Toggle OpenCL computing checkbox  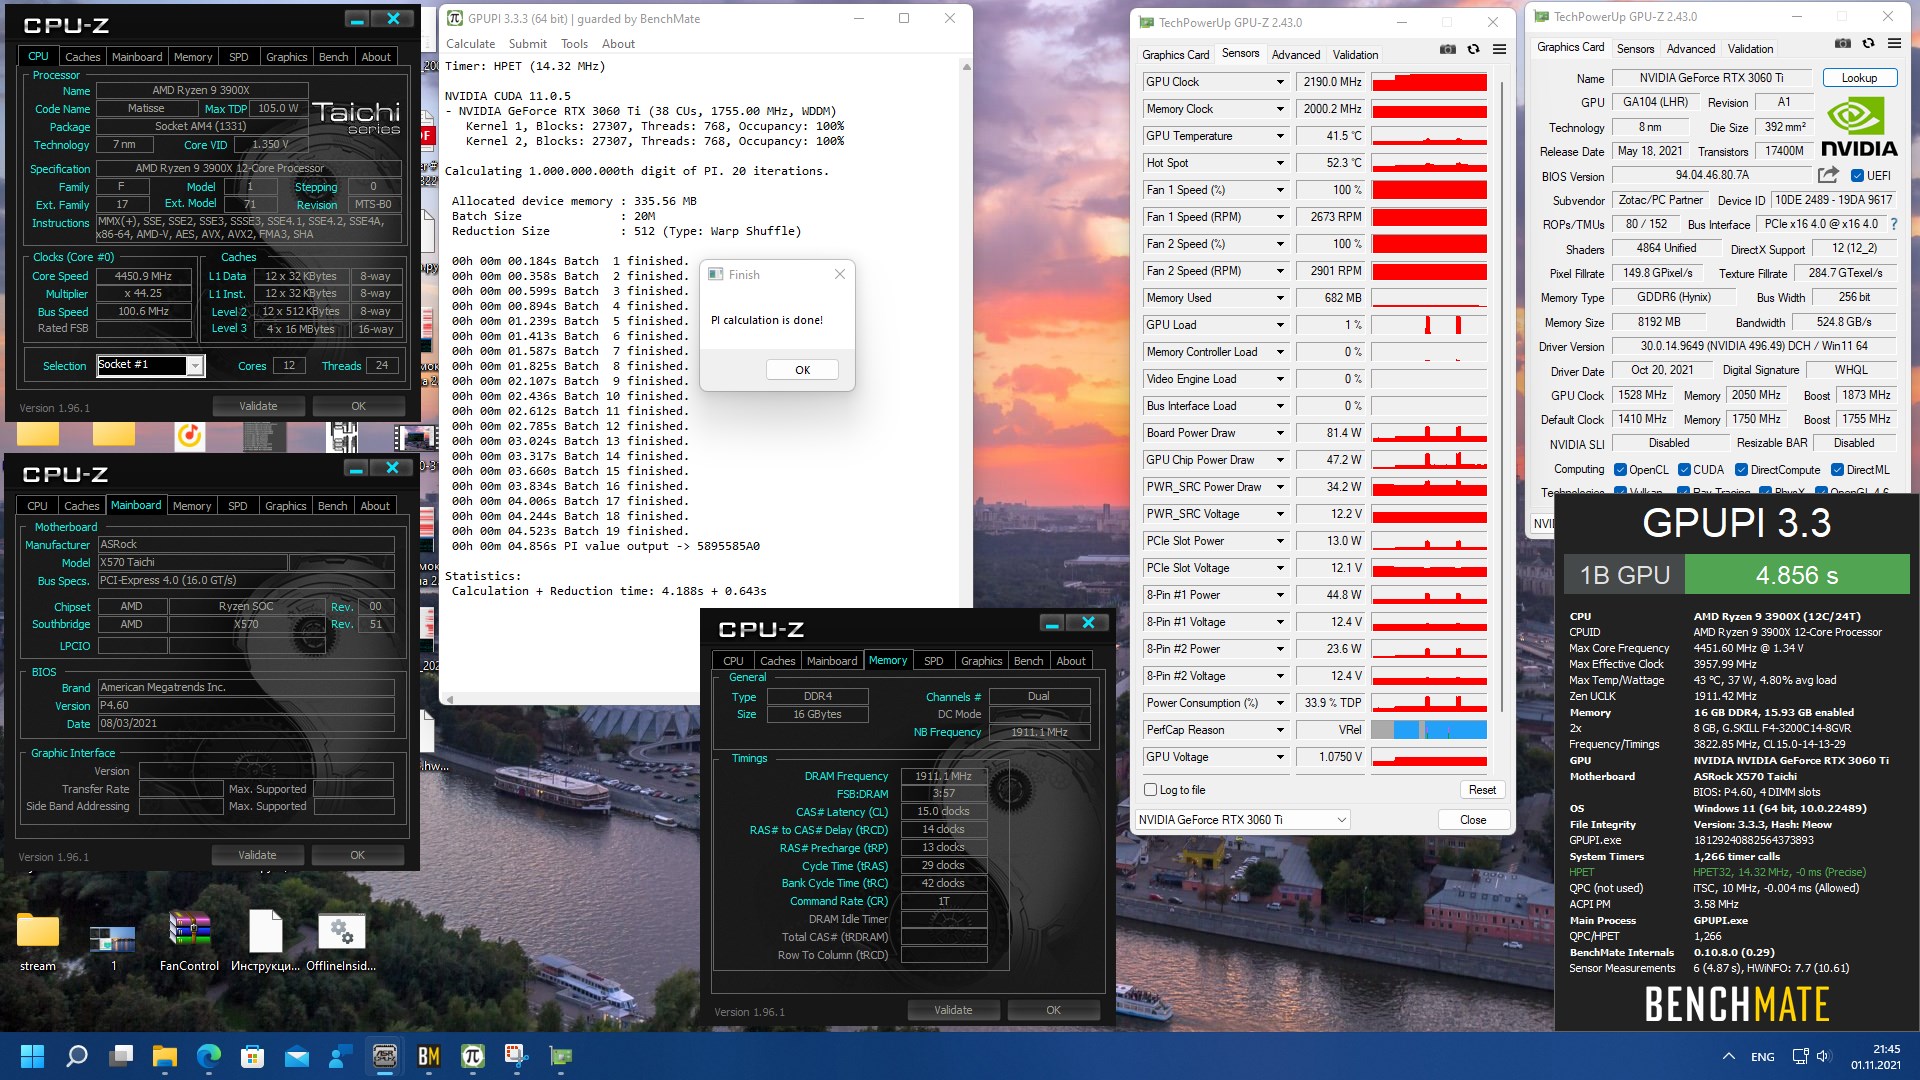1620,470
